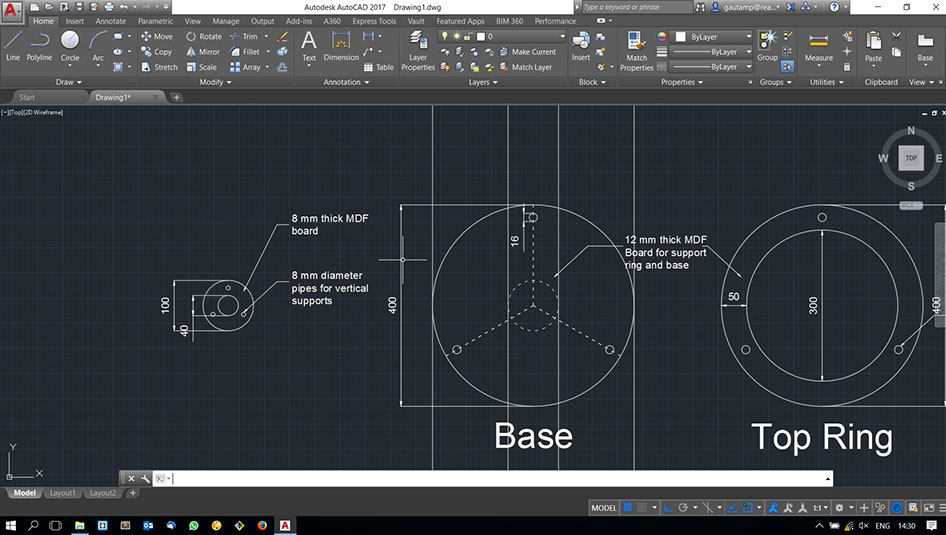Viewport: 946px width, 535px height.
Task: Click the command line input field
Action: click(500, 479)
